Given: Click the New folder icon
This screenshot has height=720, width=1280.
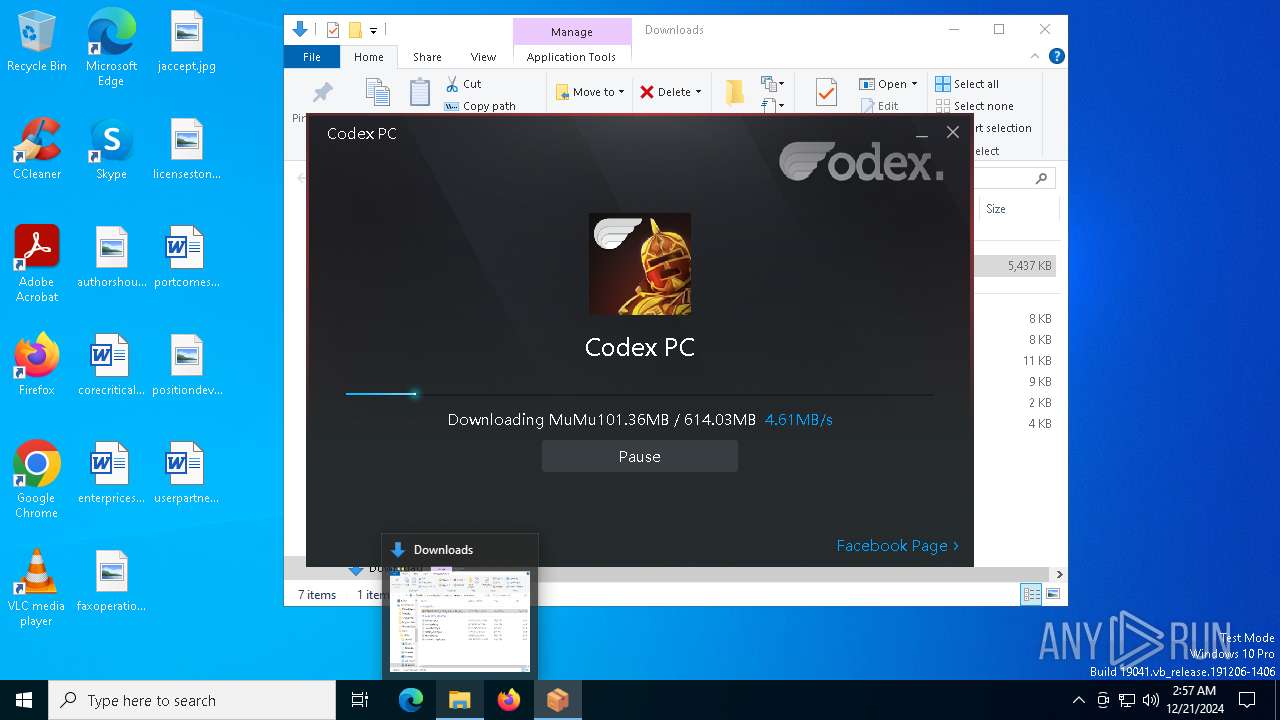Looking at the screenshot, I should point(735,92).
